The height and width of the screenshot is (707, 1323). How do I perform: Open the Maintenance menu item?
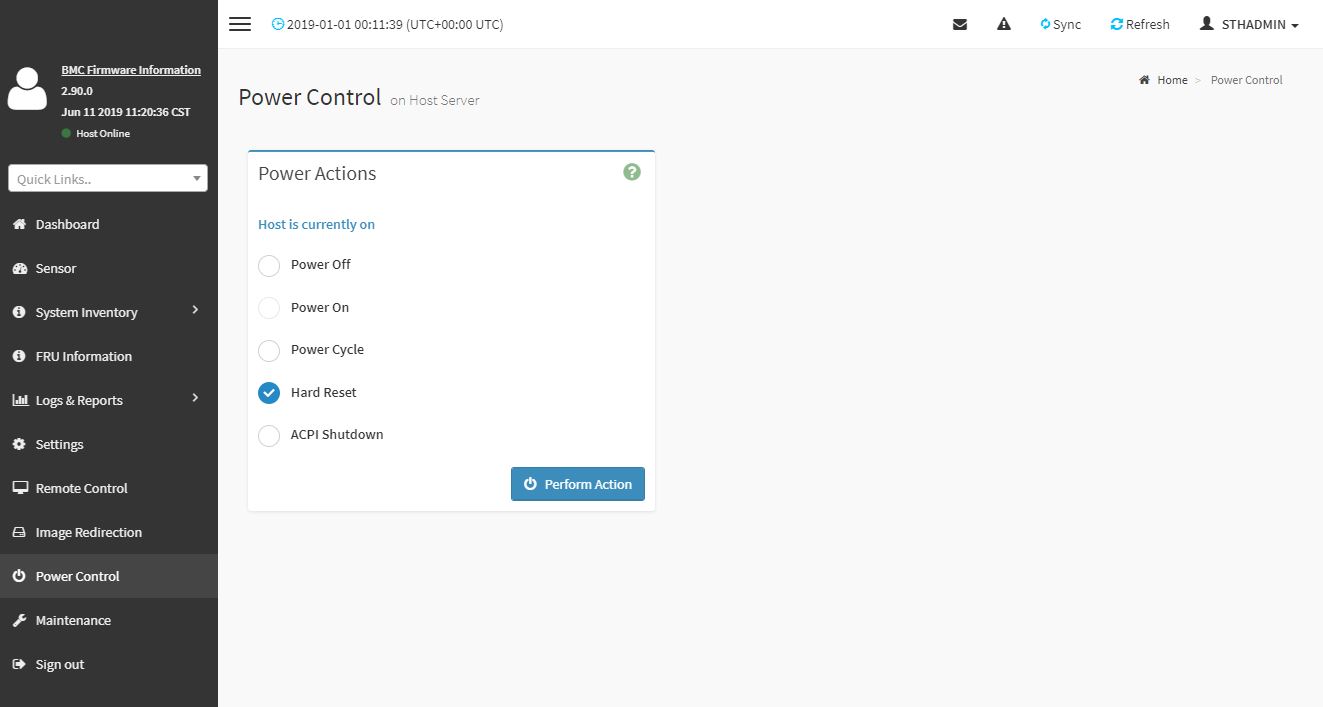pyautogui.click(x=73, y=620)
